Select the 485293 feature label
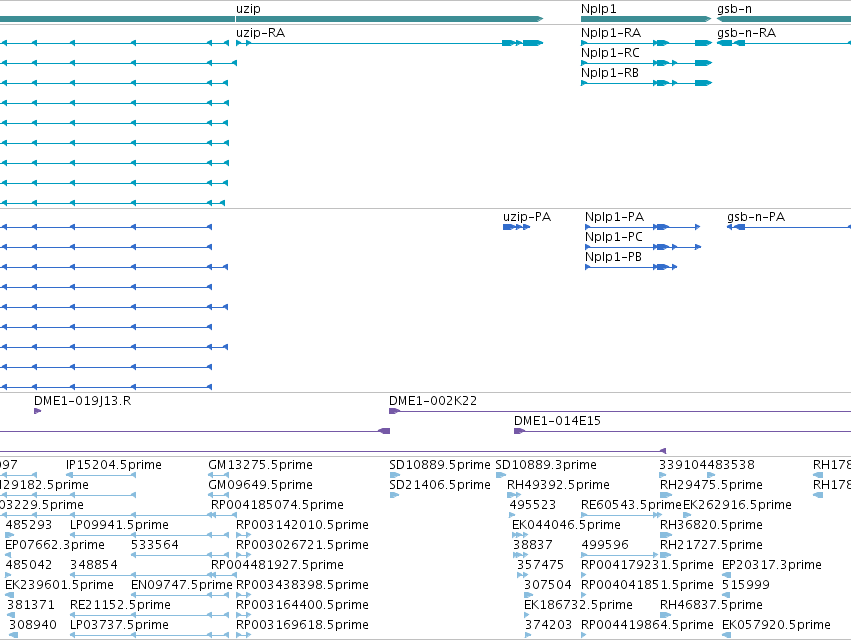 point(29,525)
